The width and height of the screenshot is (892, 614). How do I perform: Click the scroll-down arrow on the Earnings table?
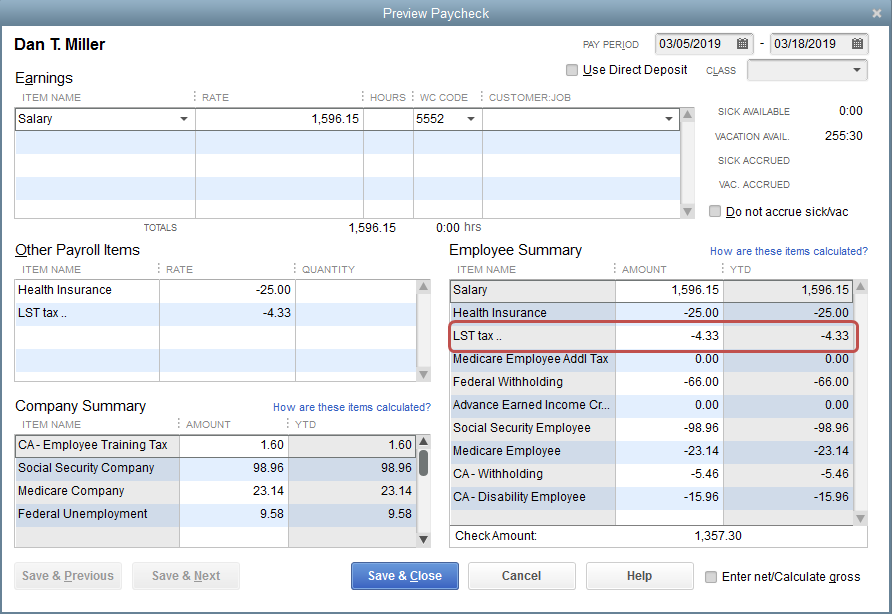[x=686, y=211]
